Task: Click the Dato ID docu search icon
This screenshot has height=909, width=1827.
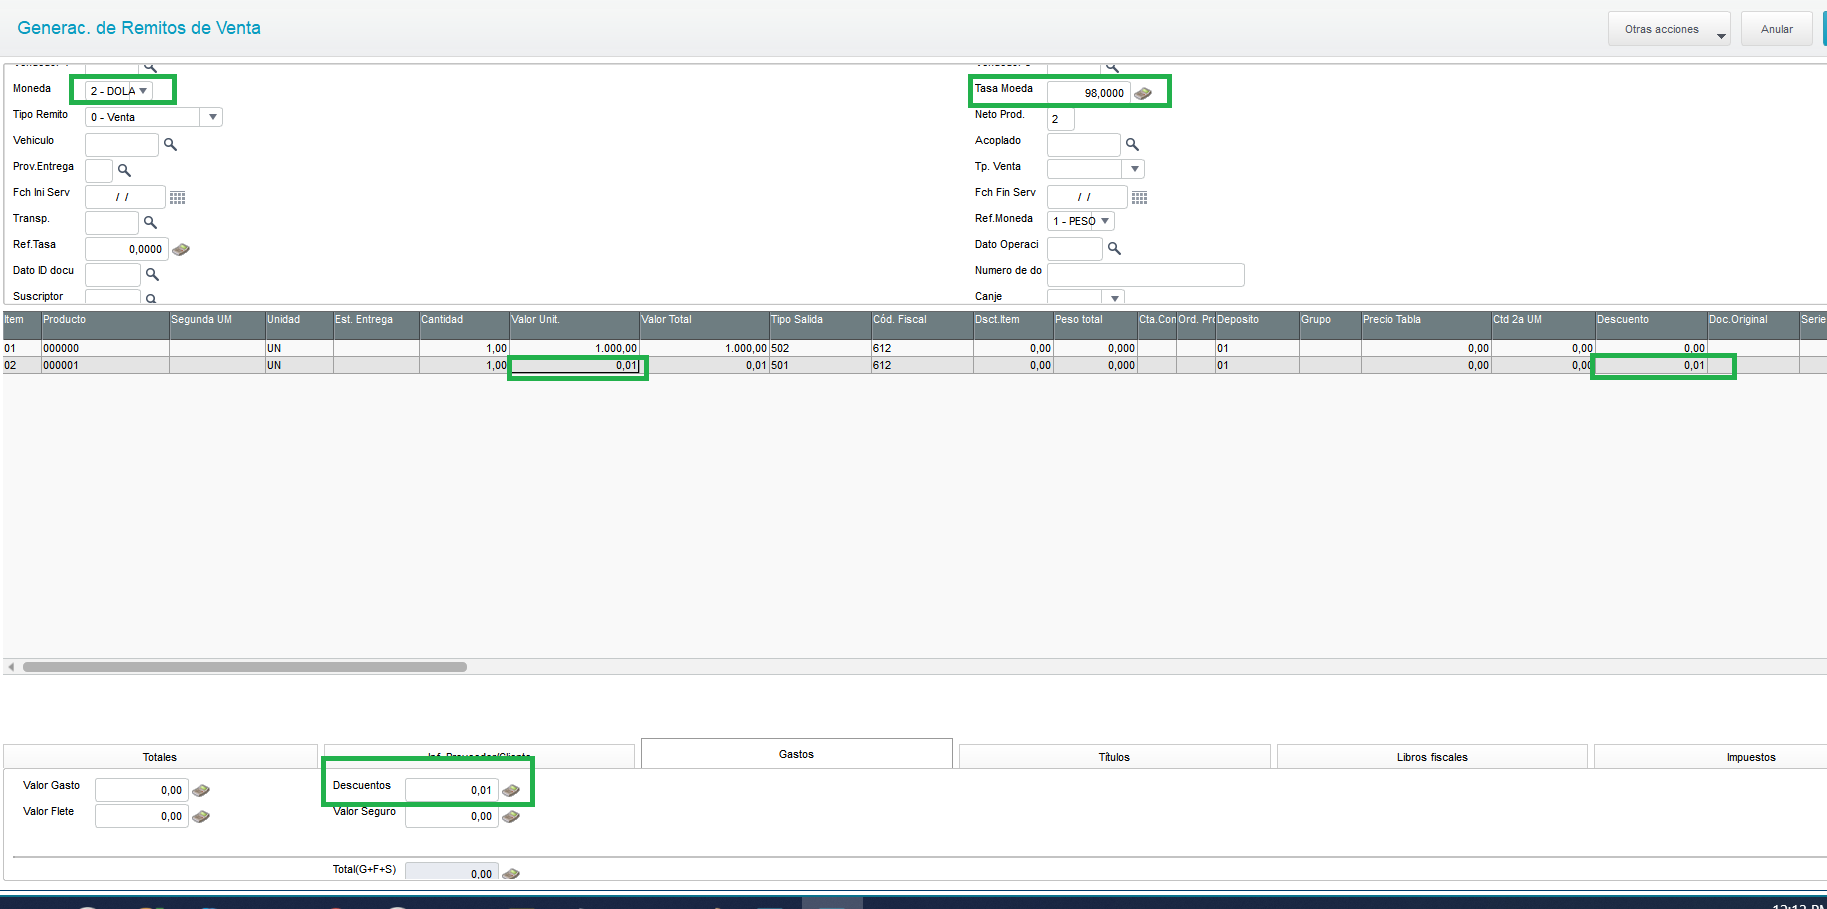Action: pos(152,274)
